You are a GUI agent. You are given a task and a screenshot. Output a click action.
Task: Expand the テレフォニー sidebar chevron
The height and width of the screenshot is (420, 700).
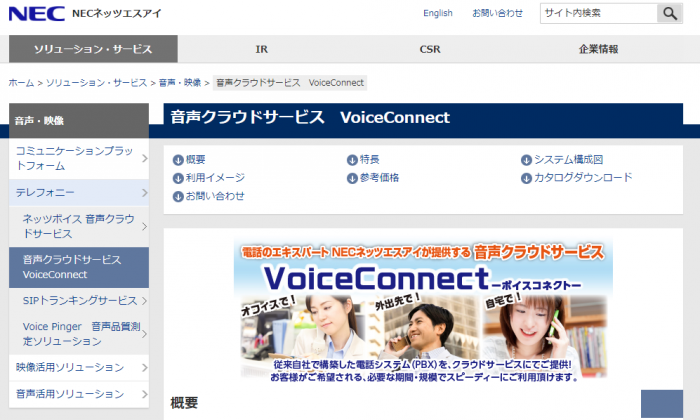144,191
